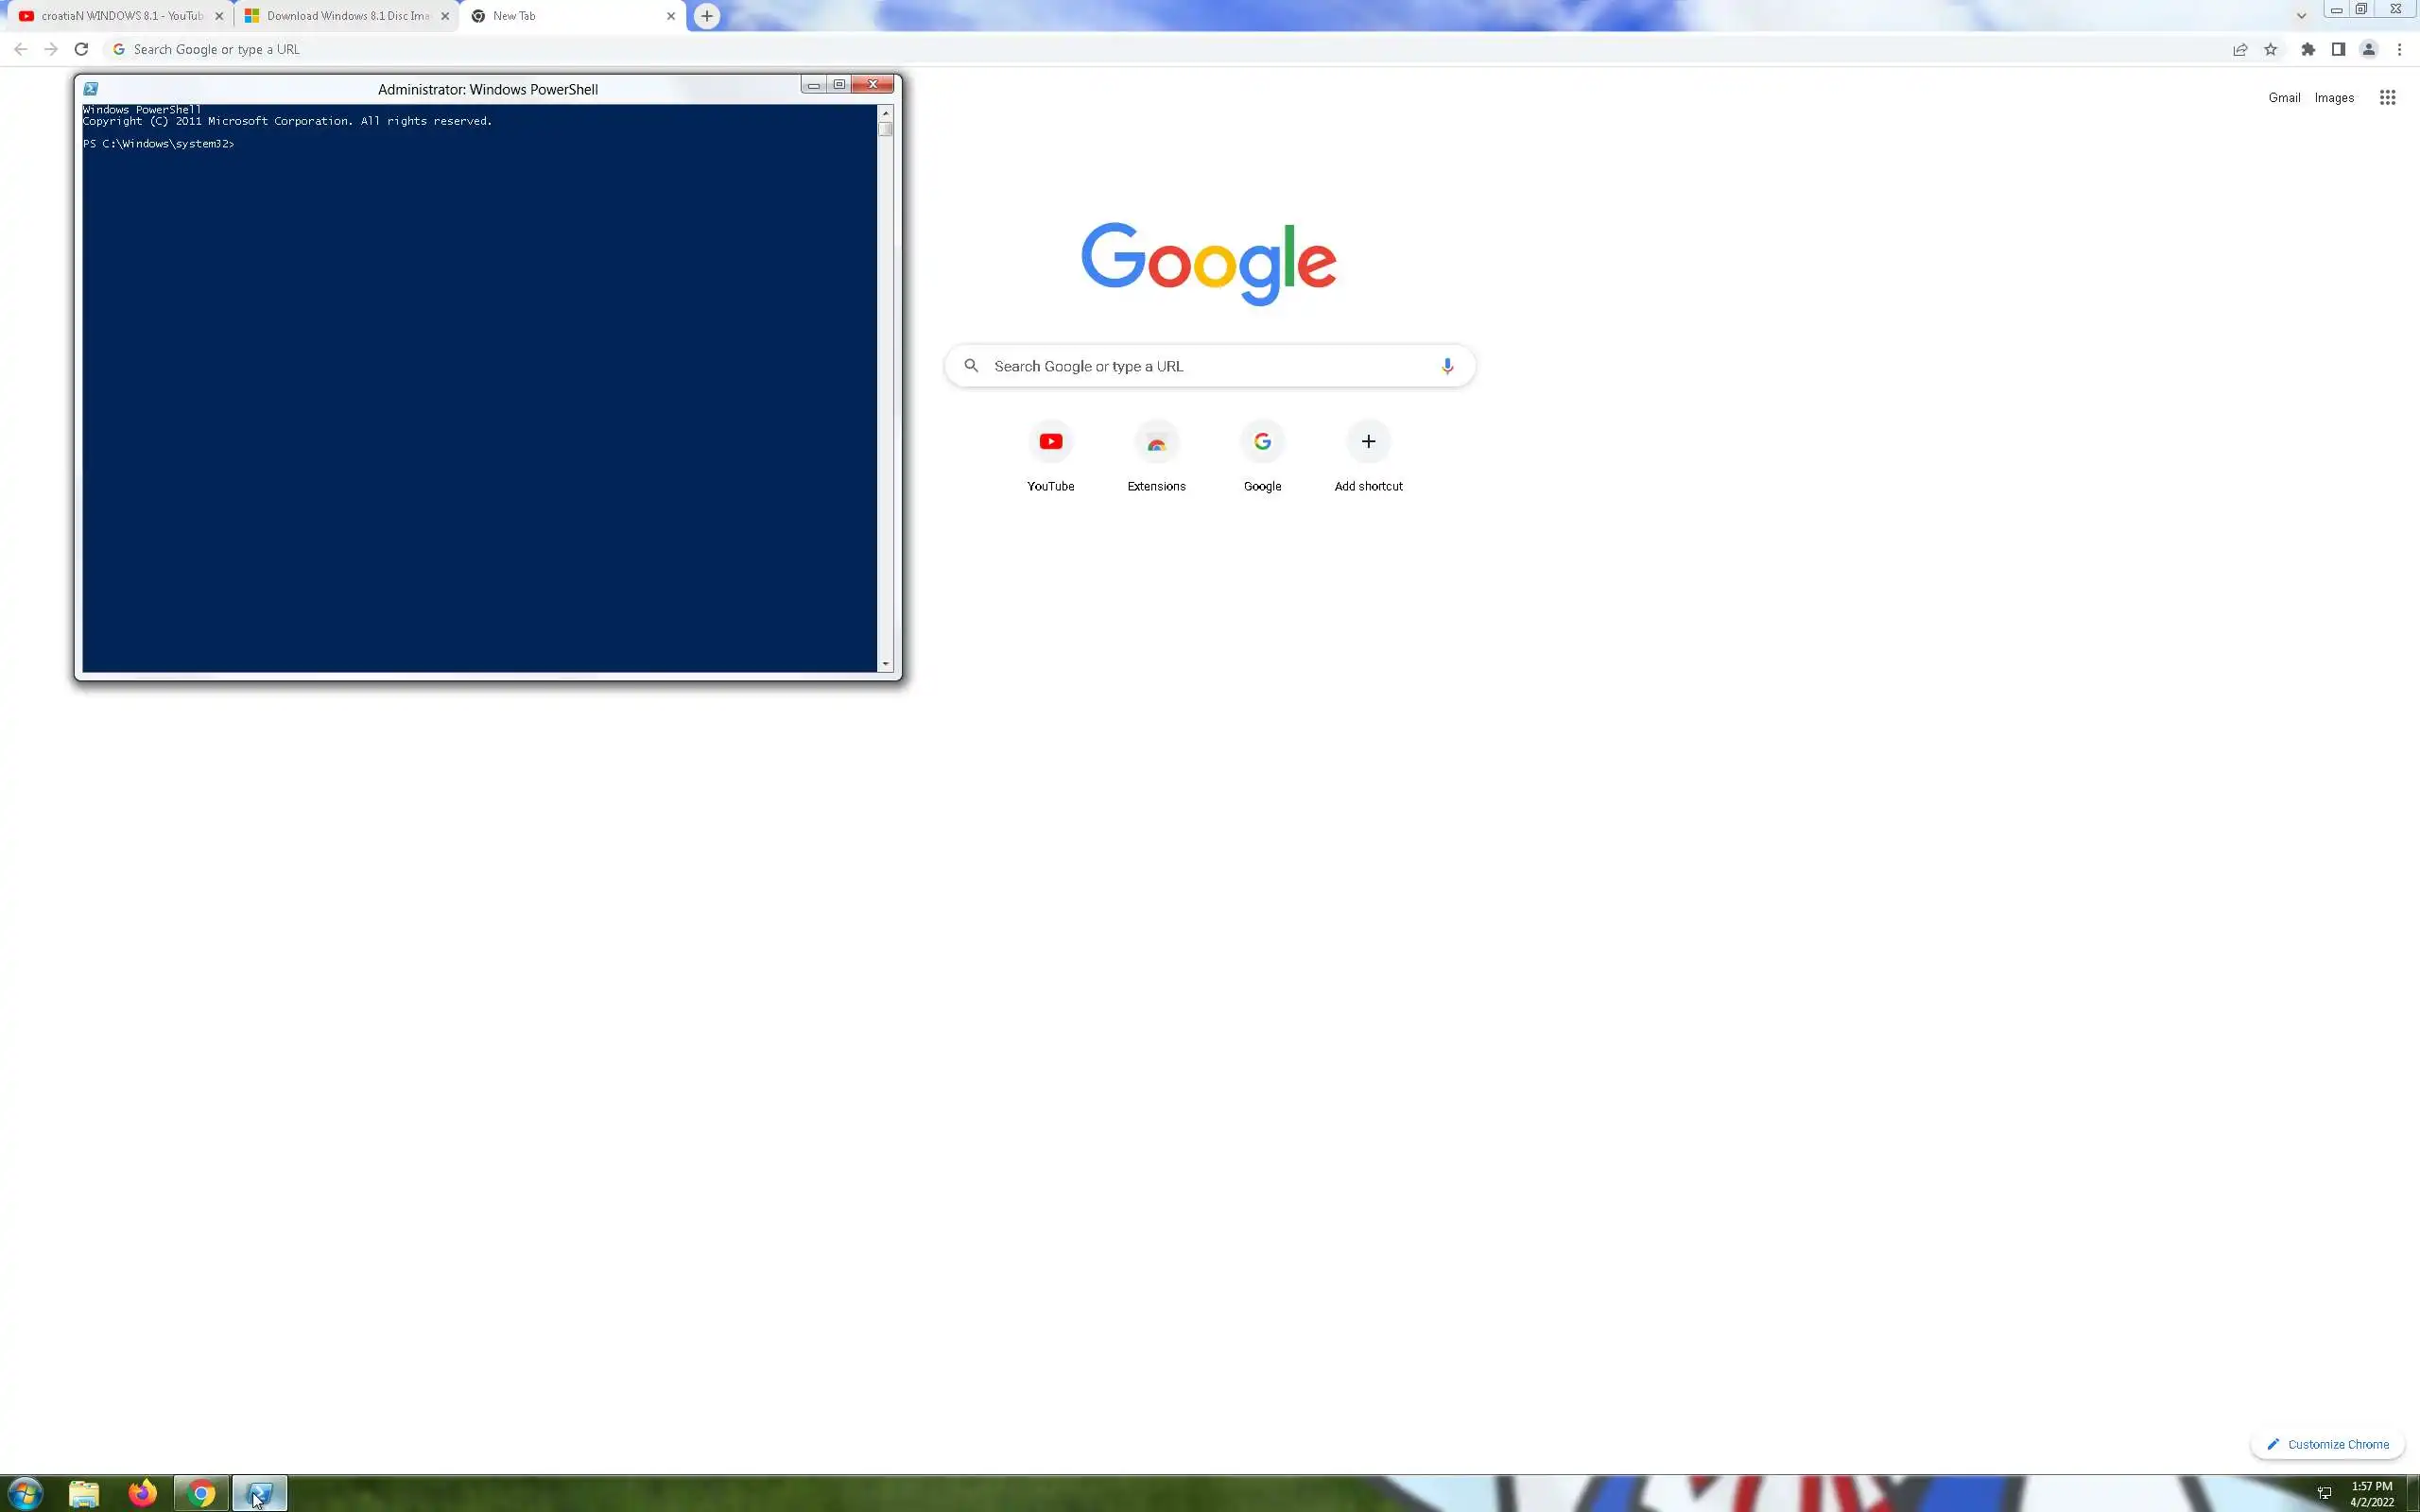
Task: Bookmark this tab with star icon
Action: 2270,49
